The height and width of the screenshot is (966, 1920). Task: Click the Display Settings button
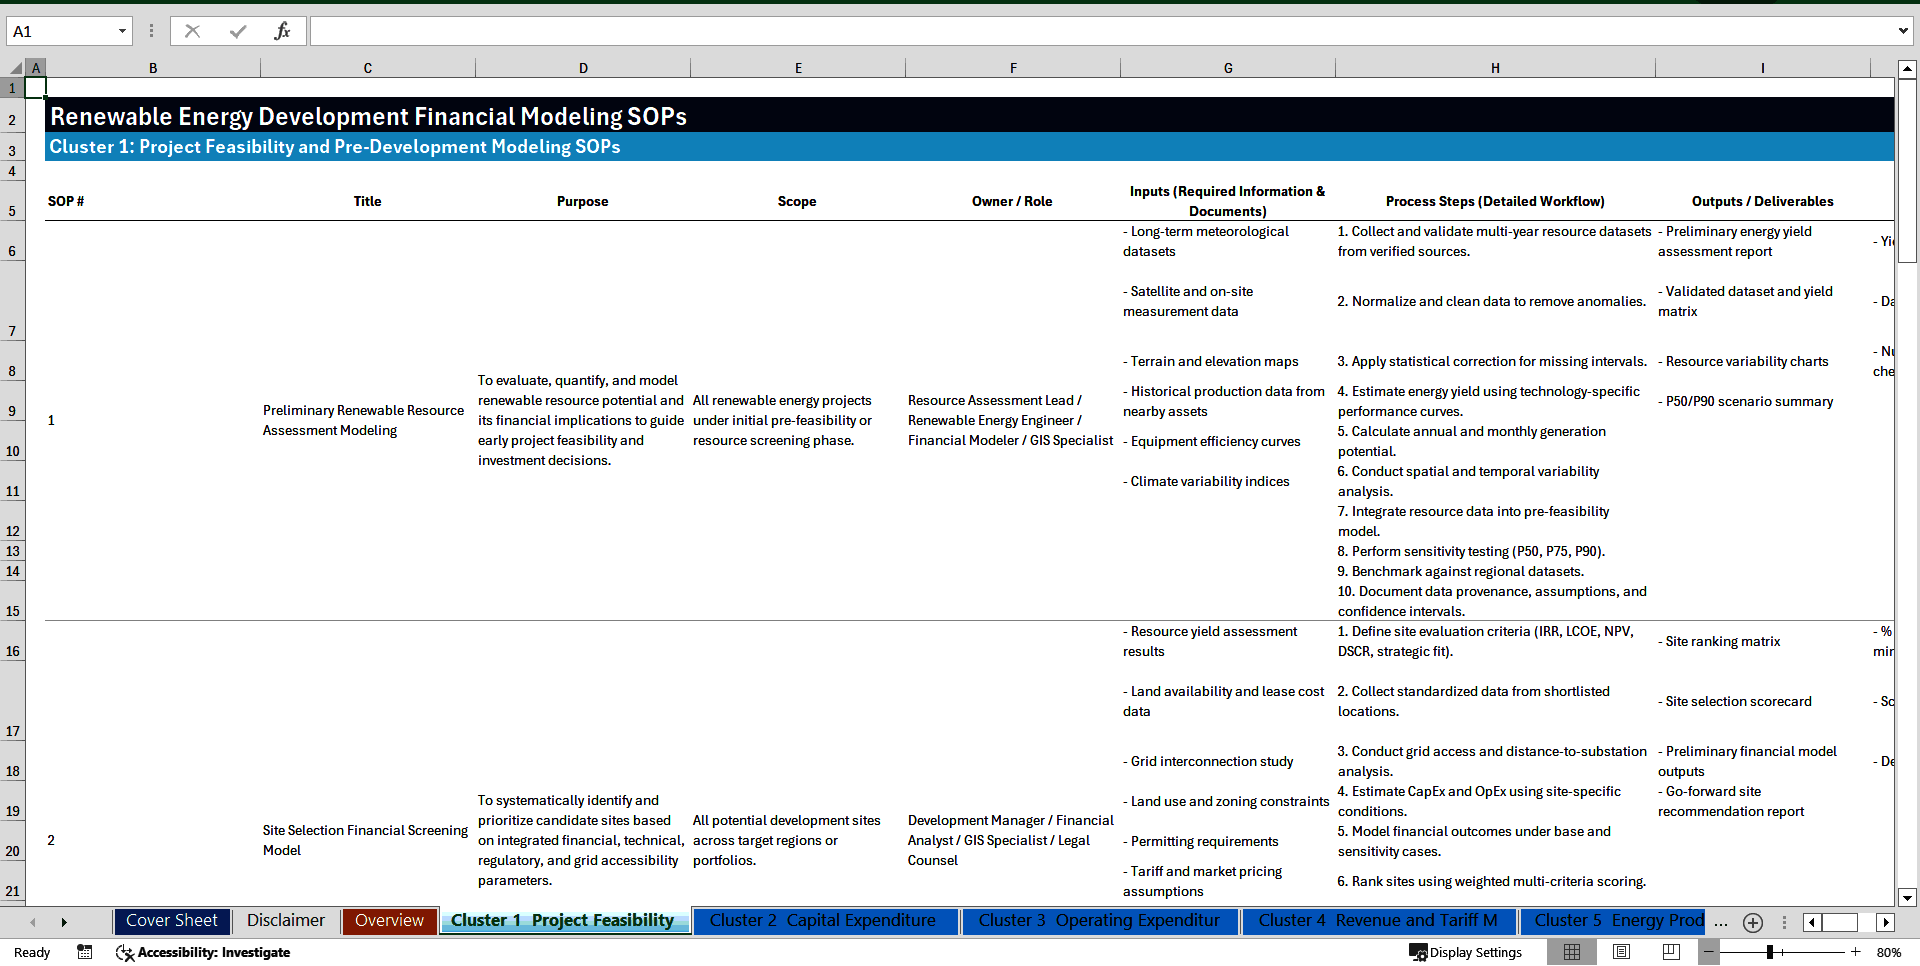point(1466,952)
